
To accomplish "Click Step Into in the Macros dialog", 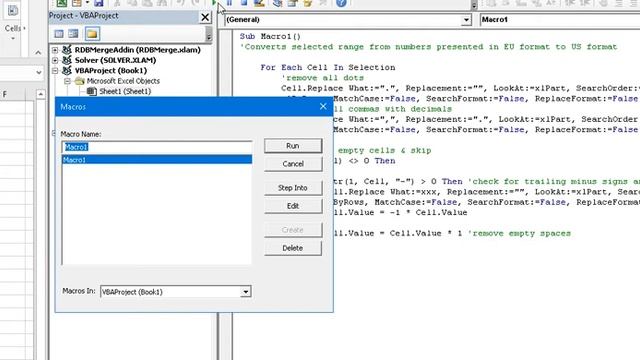I will [293, 188].
